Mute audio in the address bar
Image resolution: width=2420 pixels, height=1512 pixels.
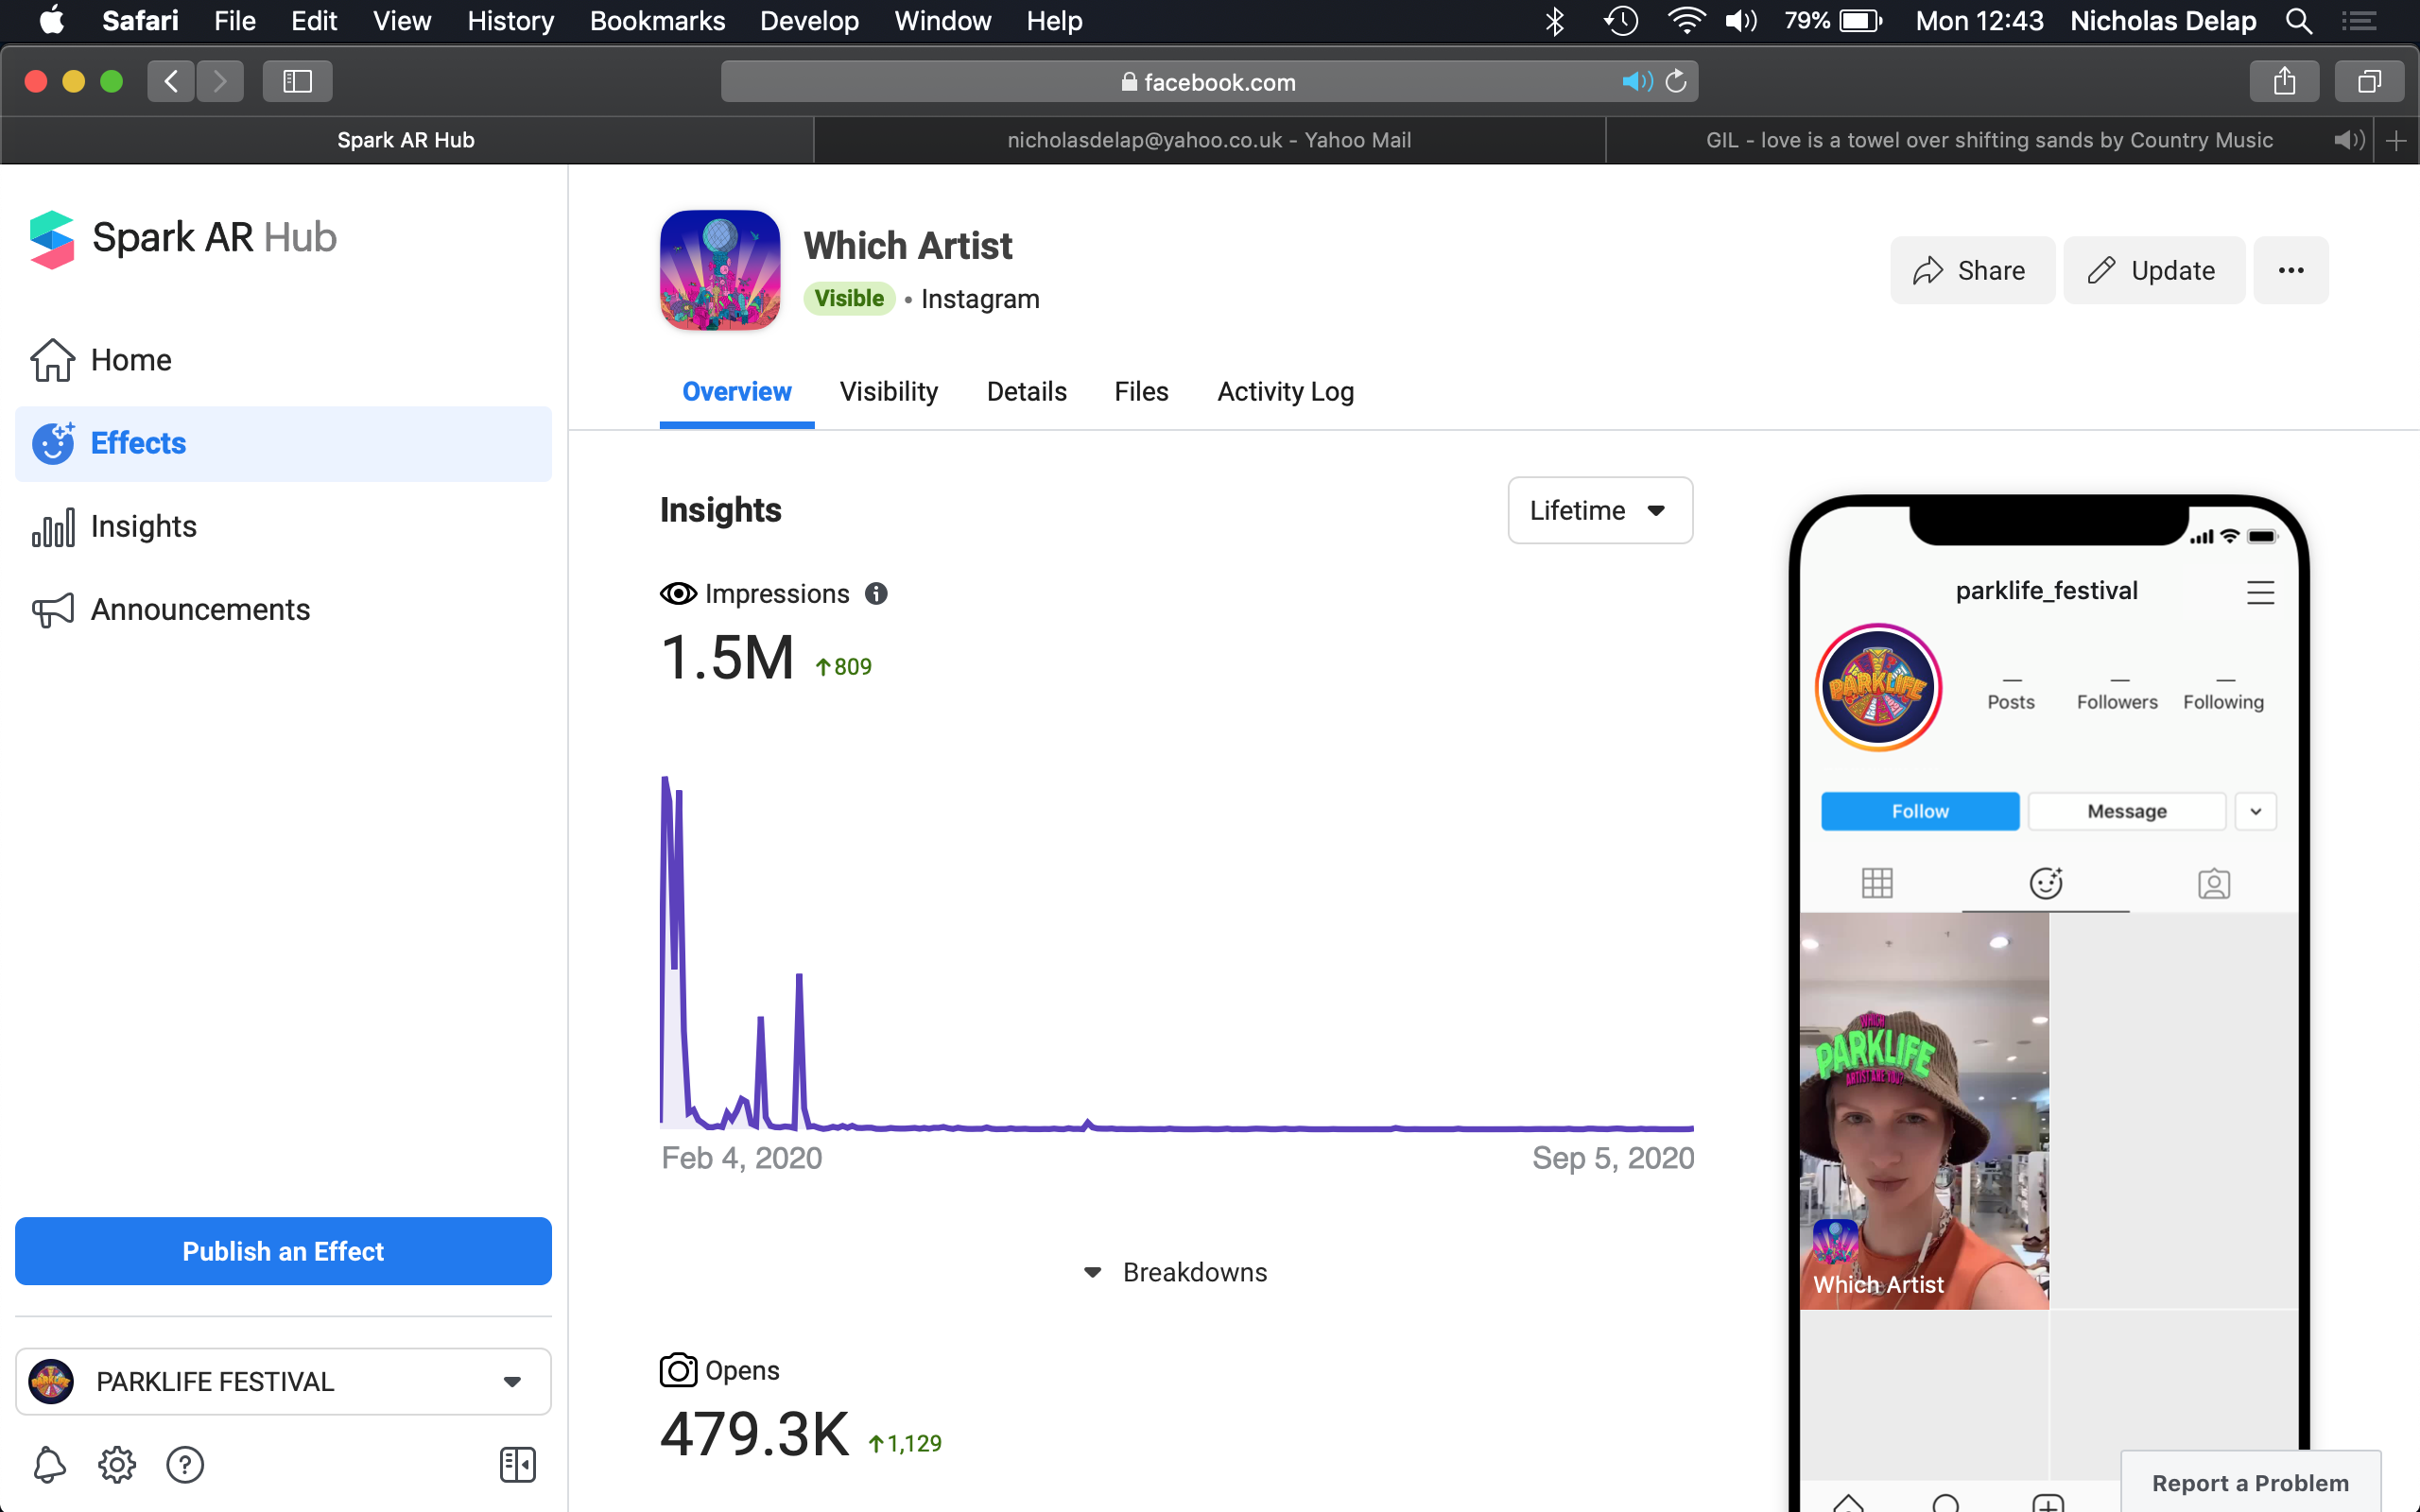click(x=1636, y=82)
